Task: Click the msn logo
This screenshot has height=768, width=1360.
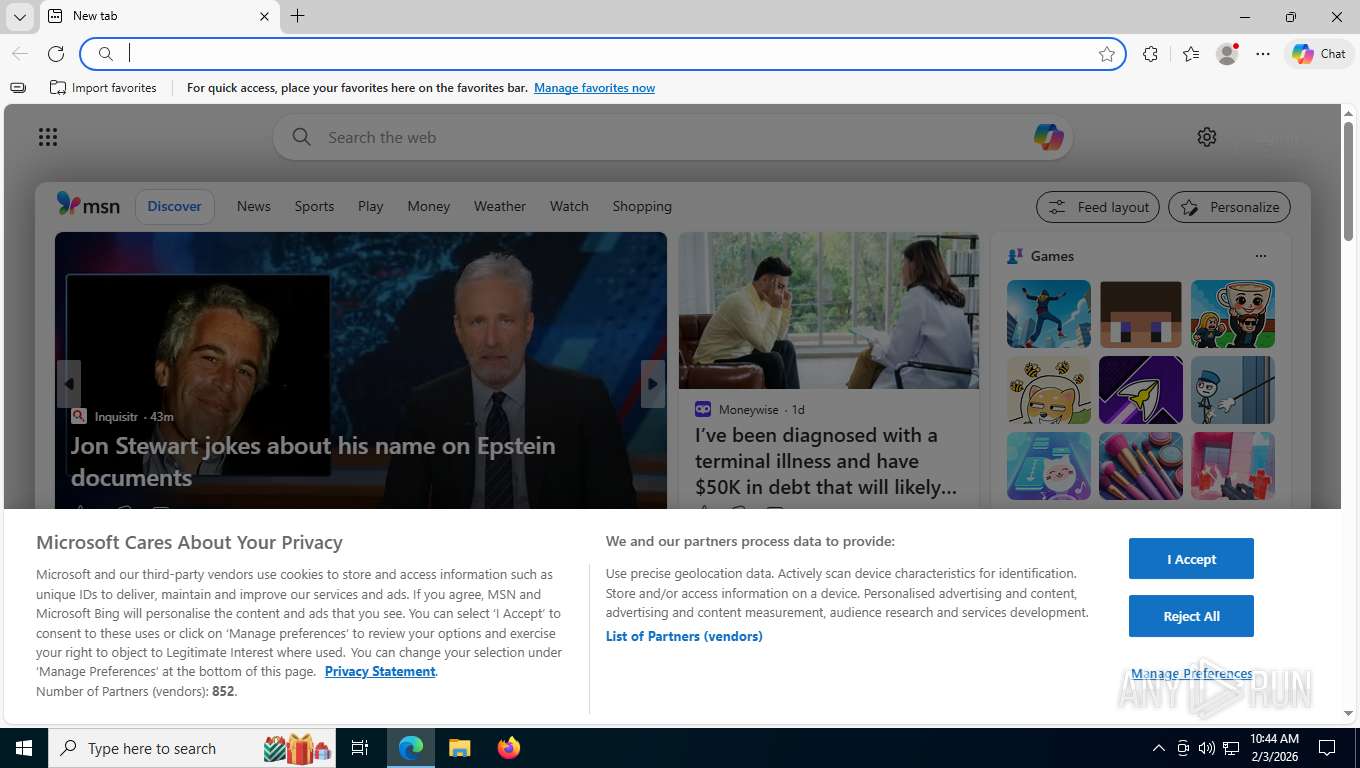Action: tap(88, 205)
